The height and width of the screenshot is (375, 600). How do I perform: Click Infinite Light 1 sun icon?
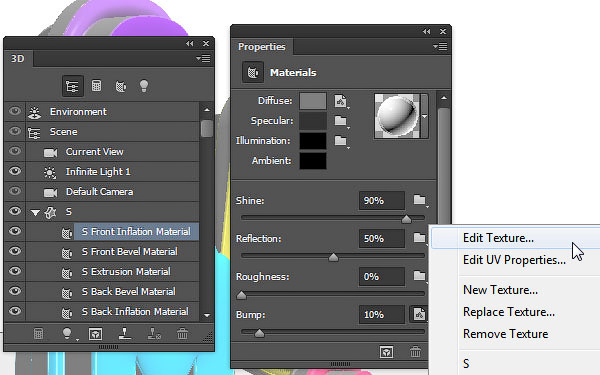pyautogui.click(x=50, y=173)
